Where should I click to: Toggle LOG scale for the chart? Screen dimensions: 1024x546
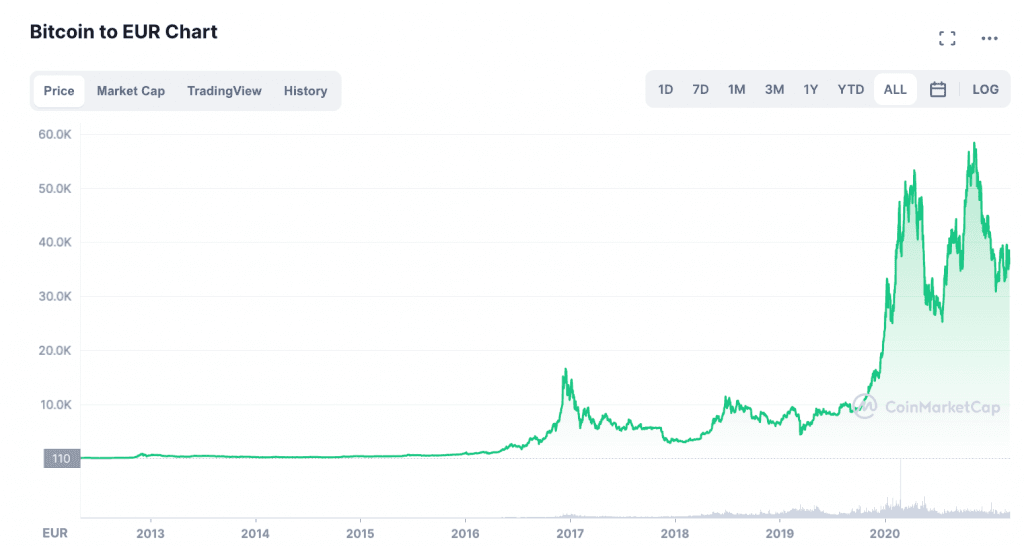pos(985,89)
